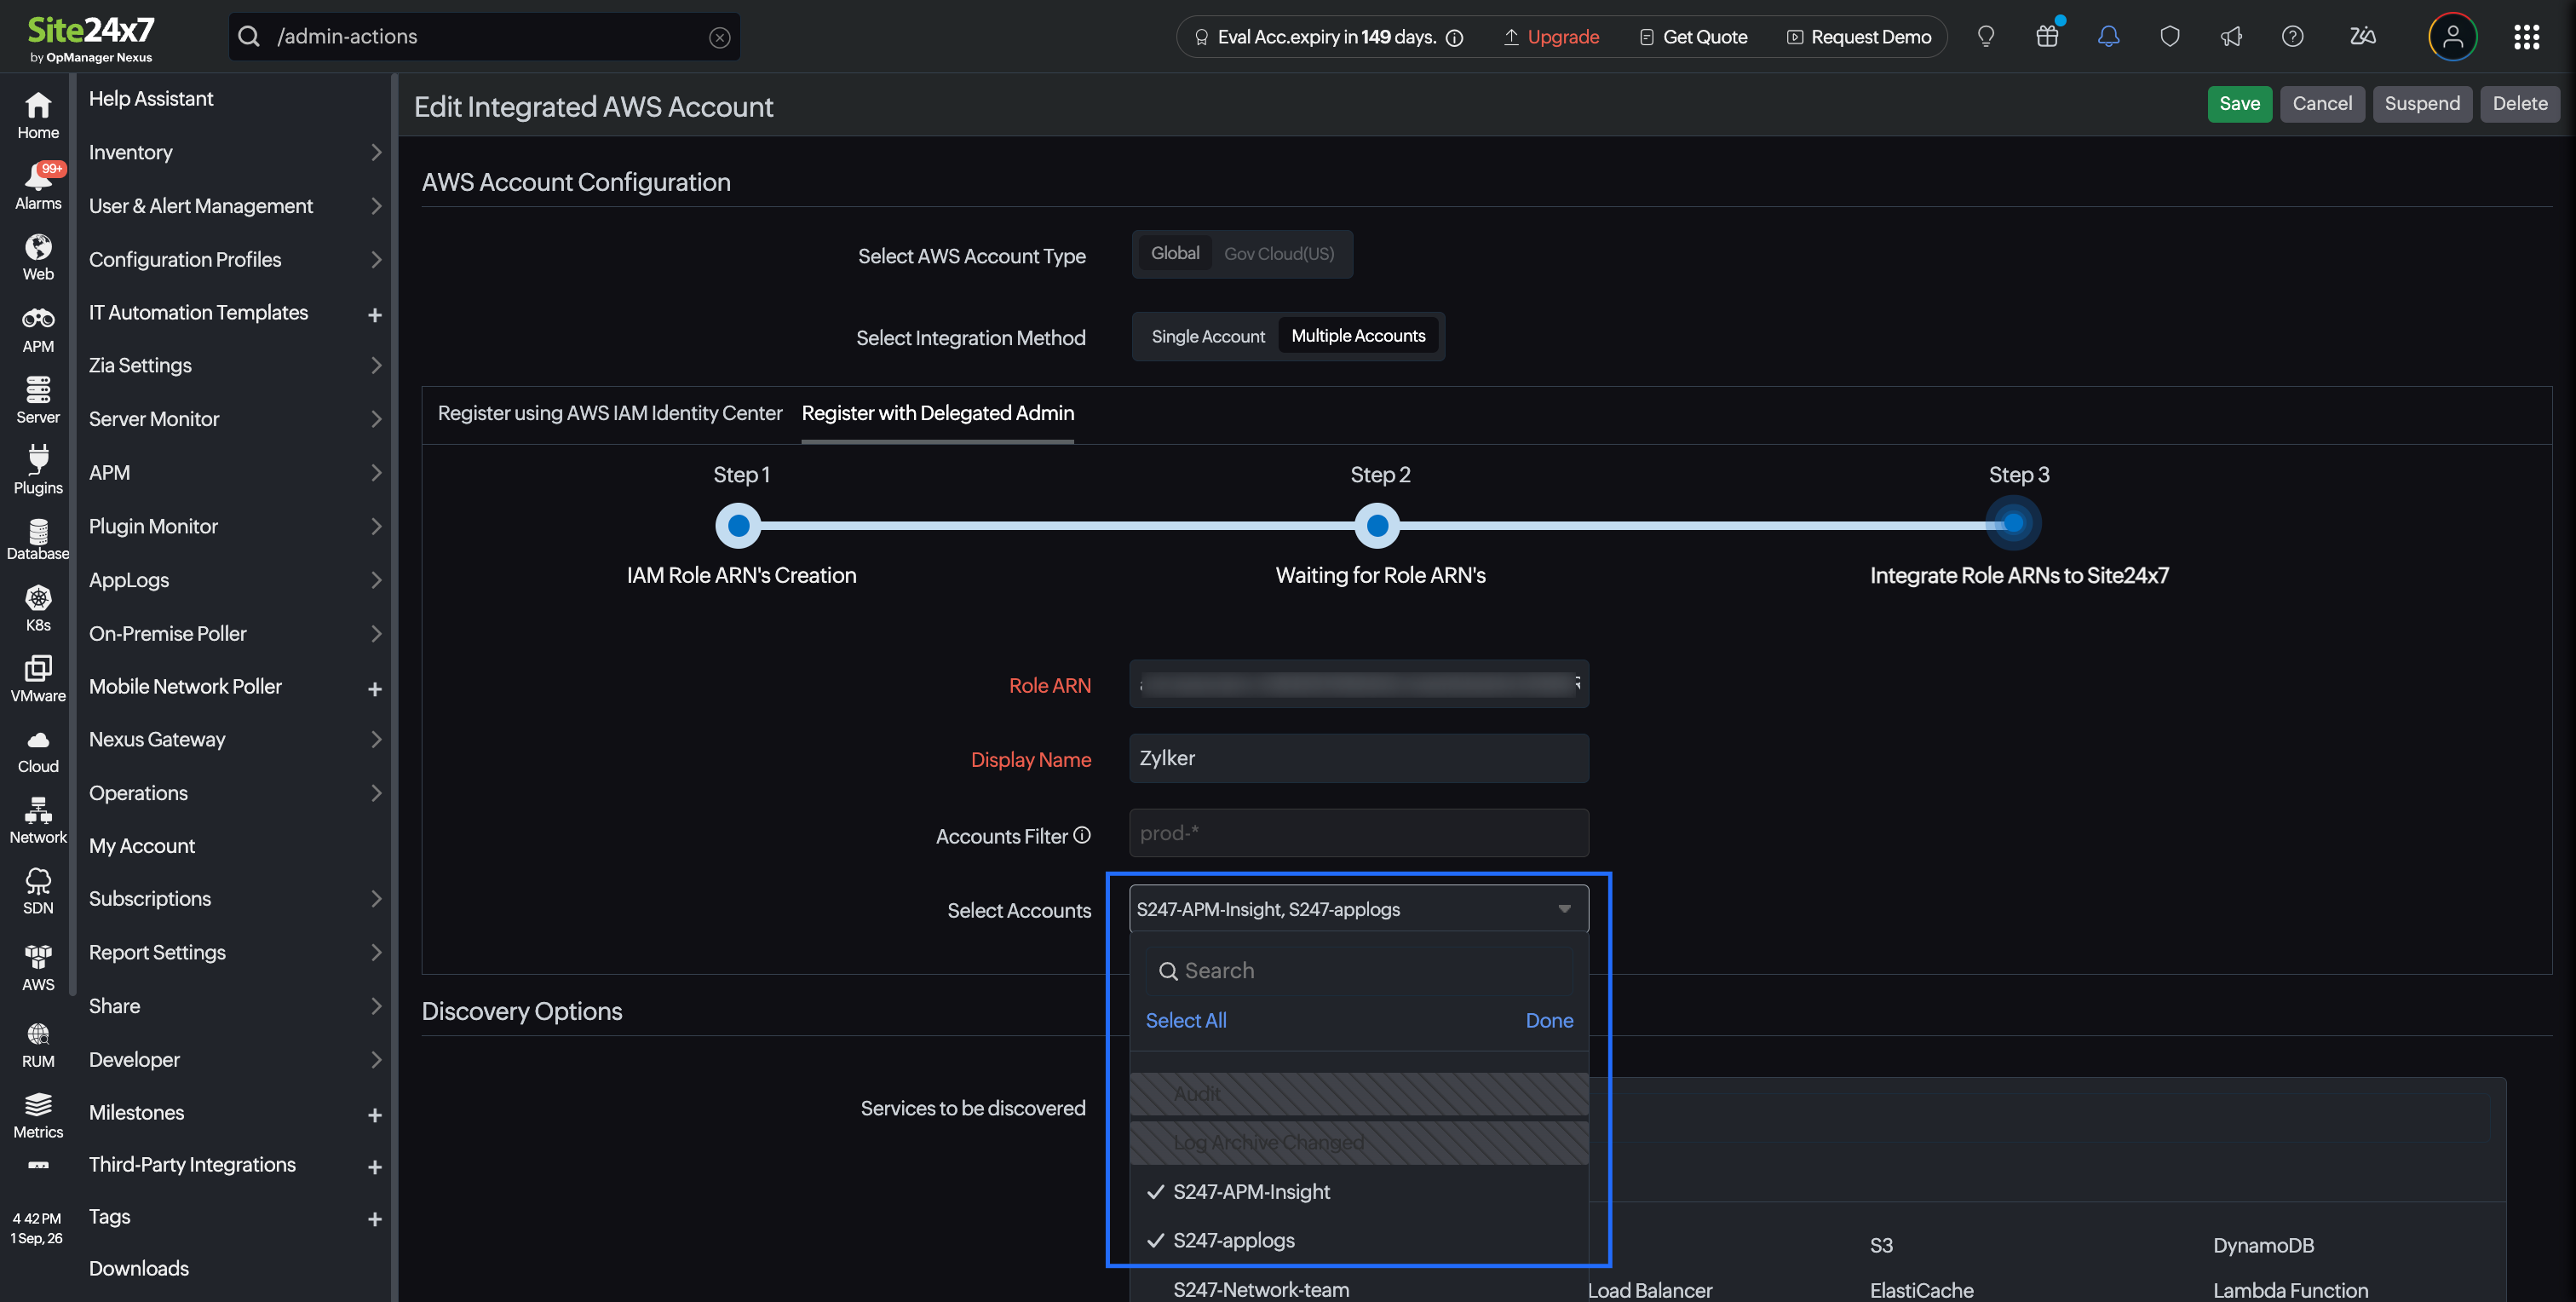Open the notifications bell icon
The image size is (2576, 1302).
pyautogui.click(x=2108, y=37)
